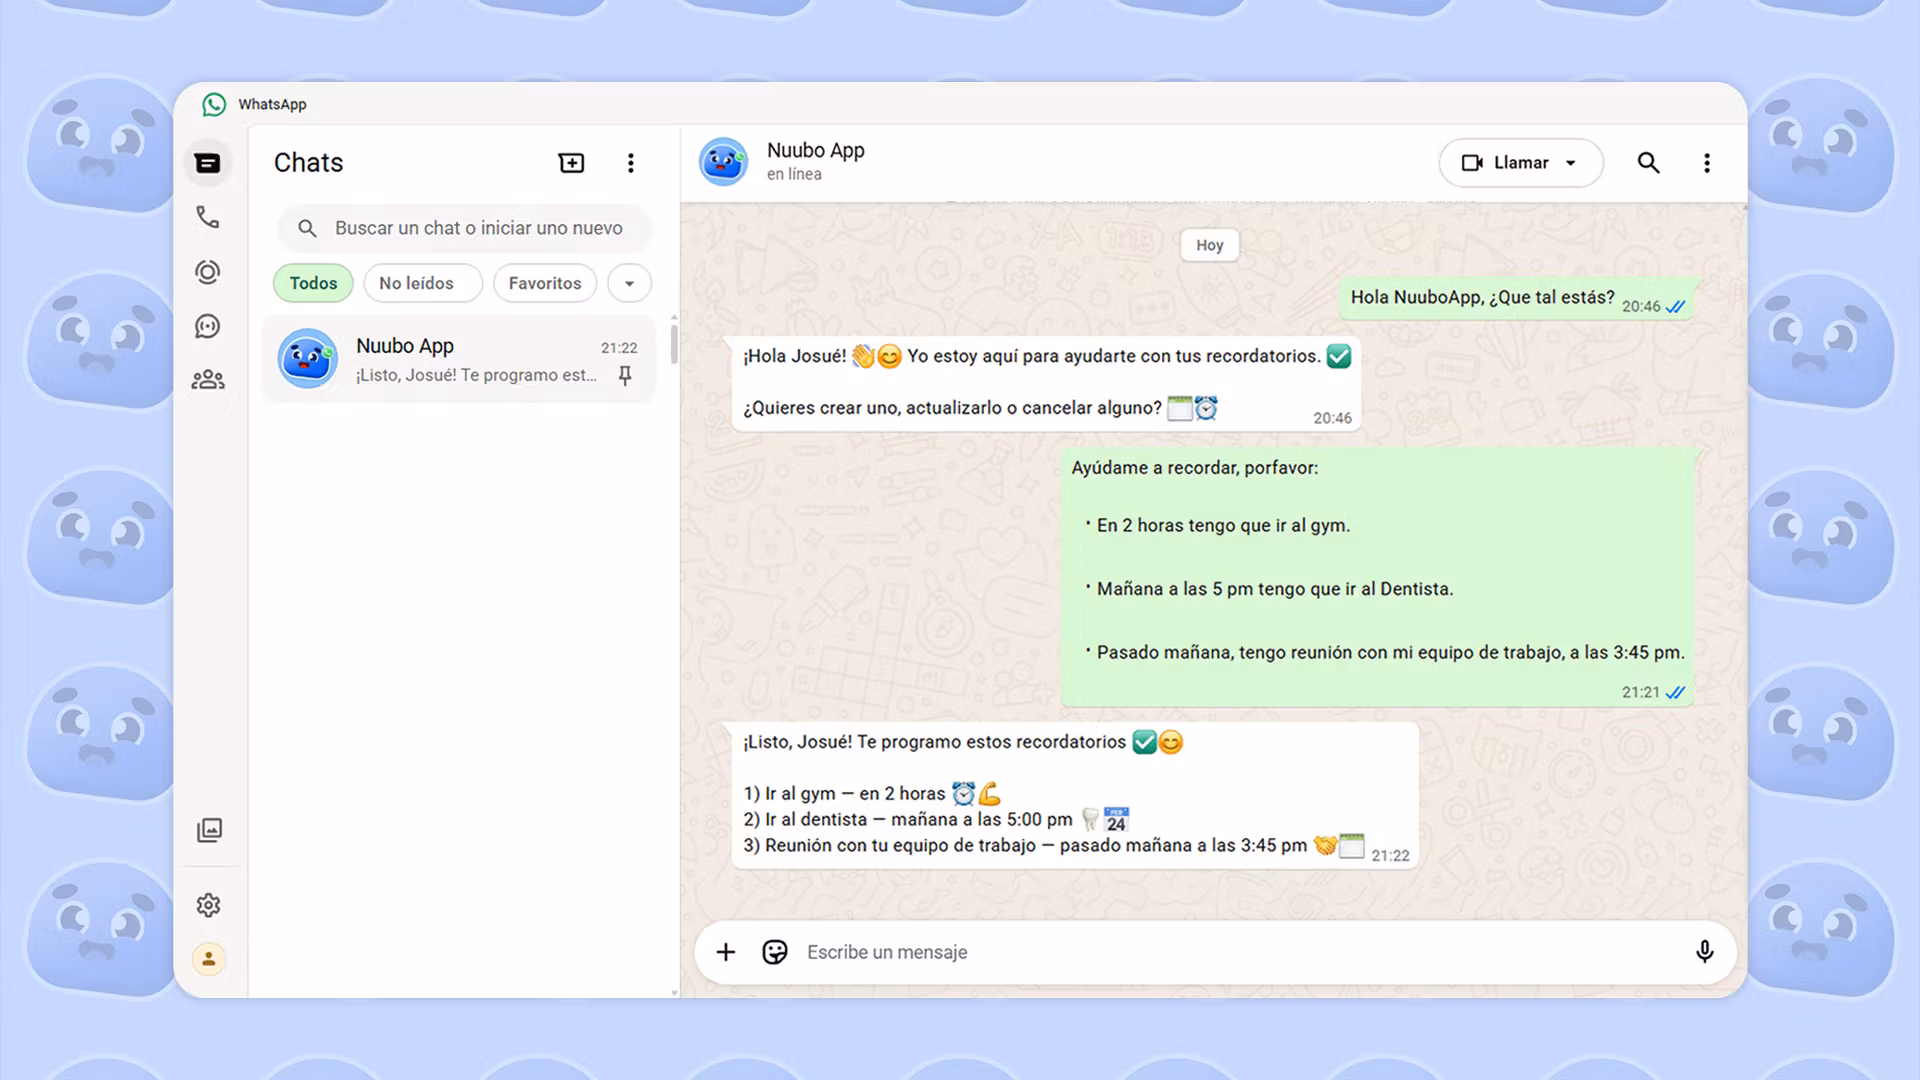Open conversation header three-dot menu
Image resolution: width=1920 pixels, height=1080 pixels.
coord(1706,163)
